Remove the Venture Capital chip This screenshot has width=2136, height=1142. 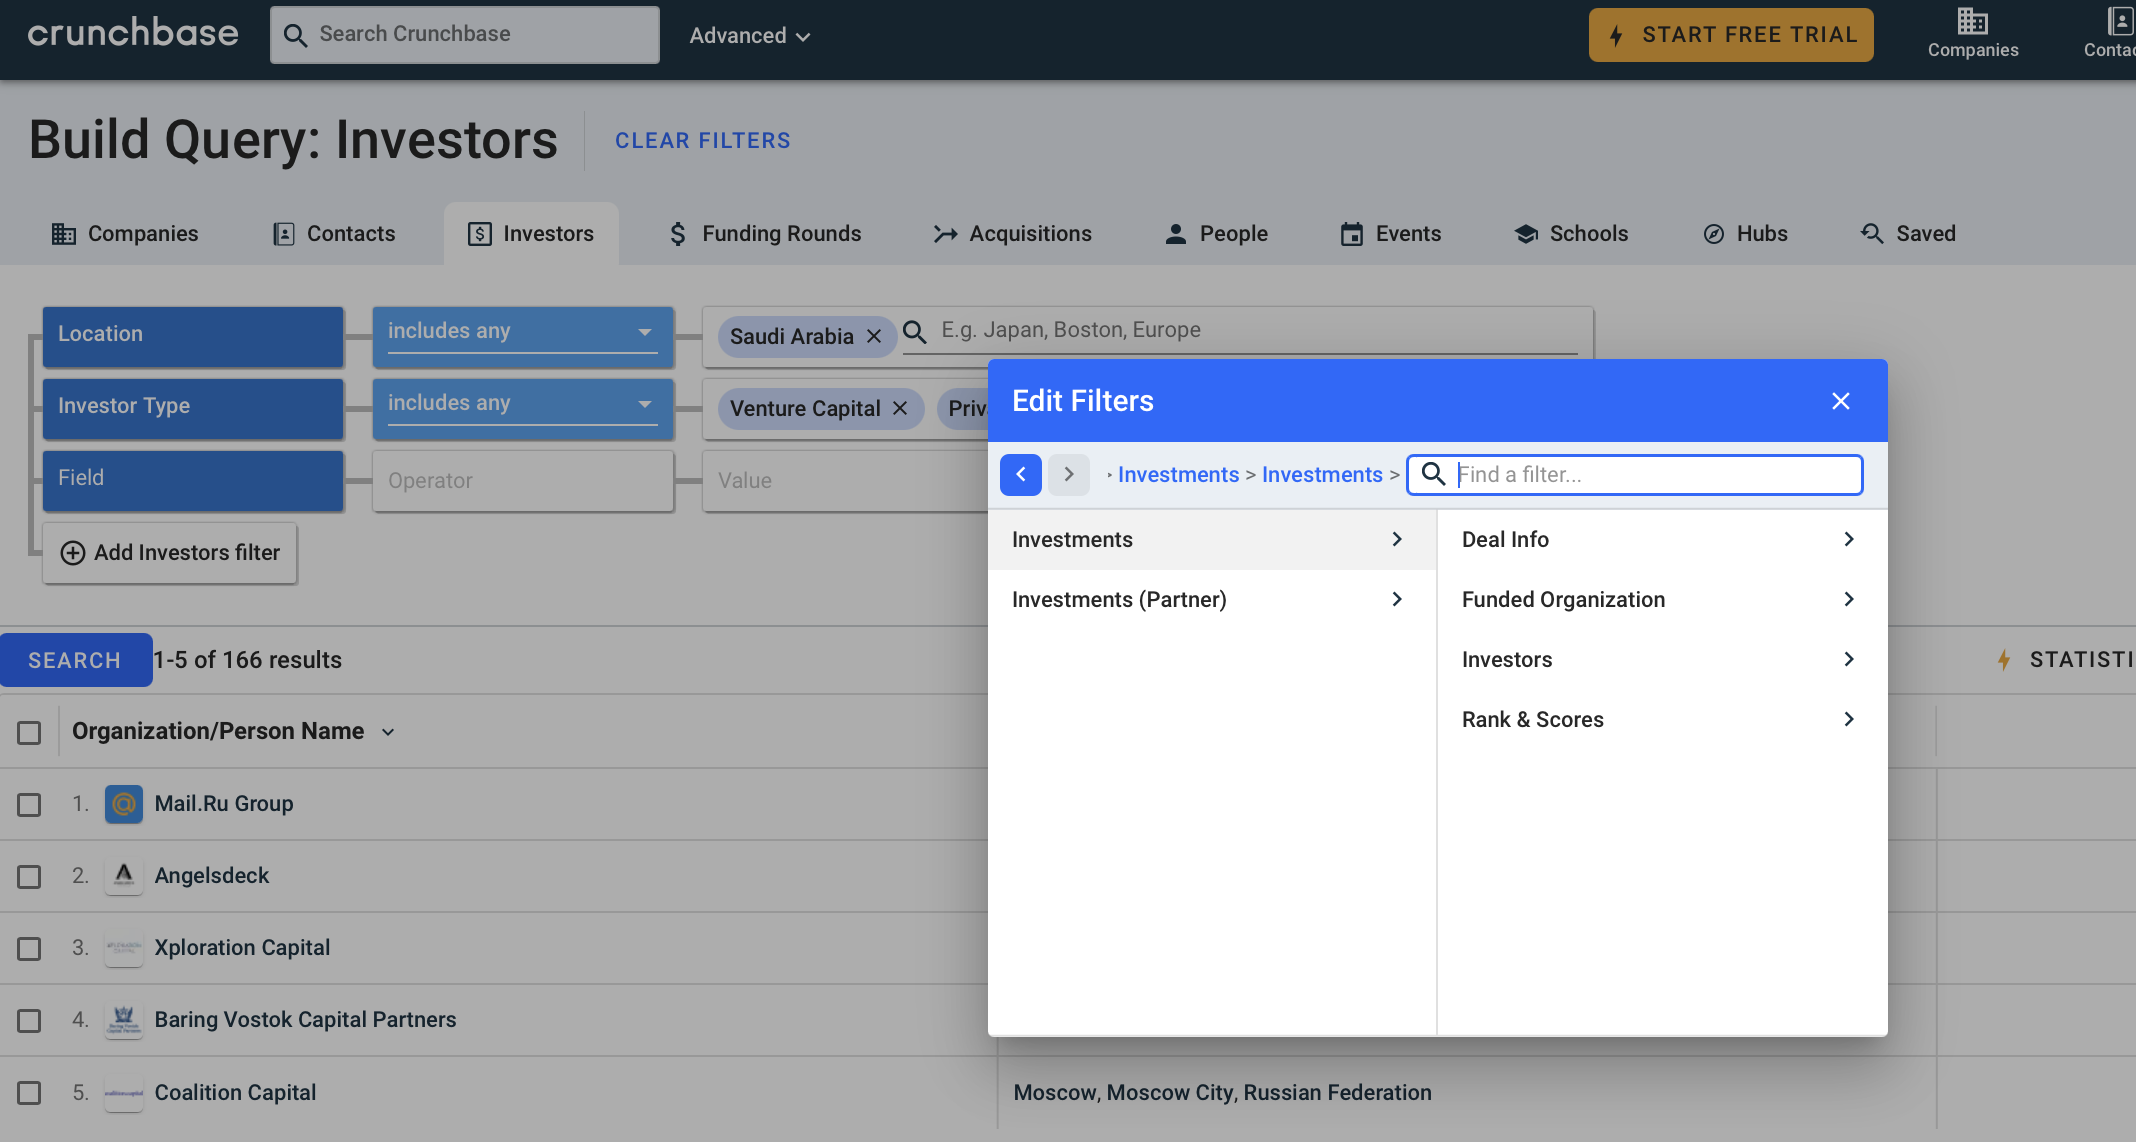pos(900,408)
